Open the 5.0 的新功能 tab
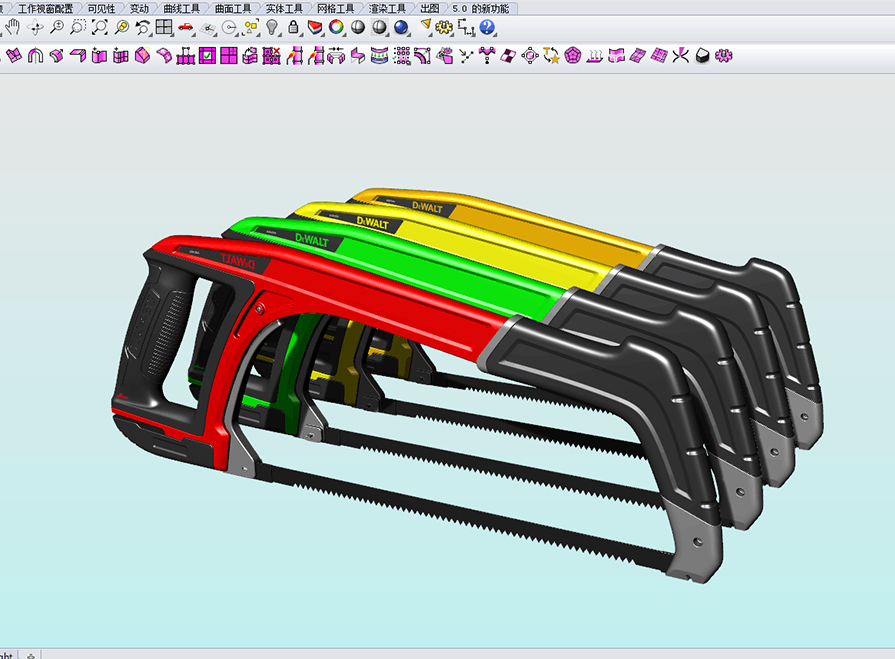 [x=481, y=9]
